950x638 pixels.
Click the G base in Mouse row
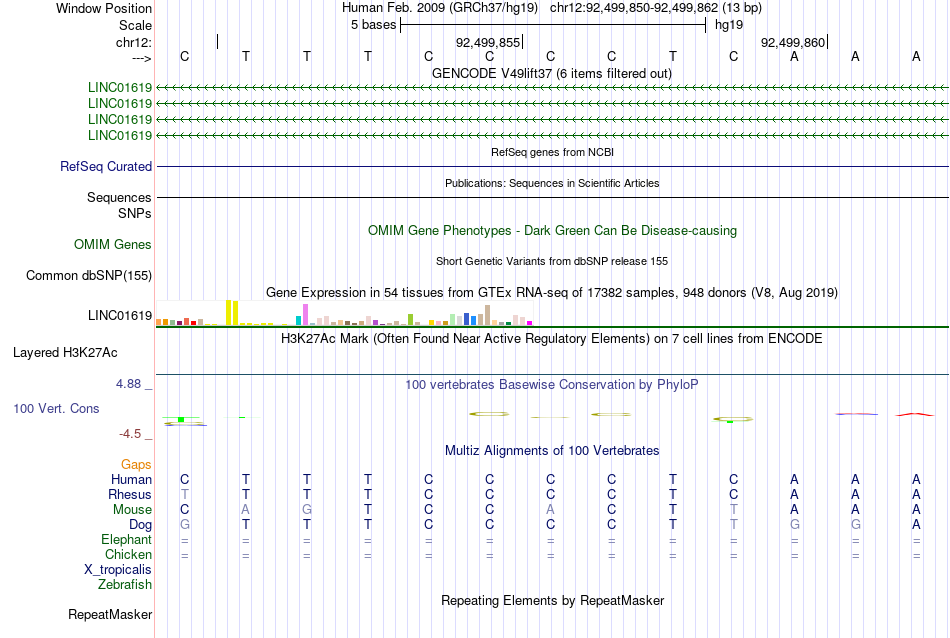click(307, 510)
